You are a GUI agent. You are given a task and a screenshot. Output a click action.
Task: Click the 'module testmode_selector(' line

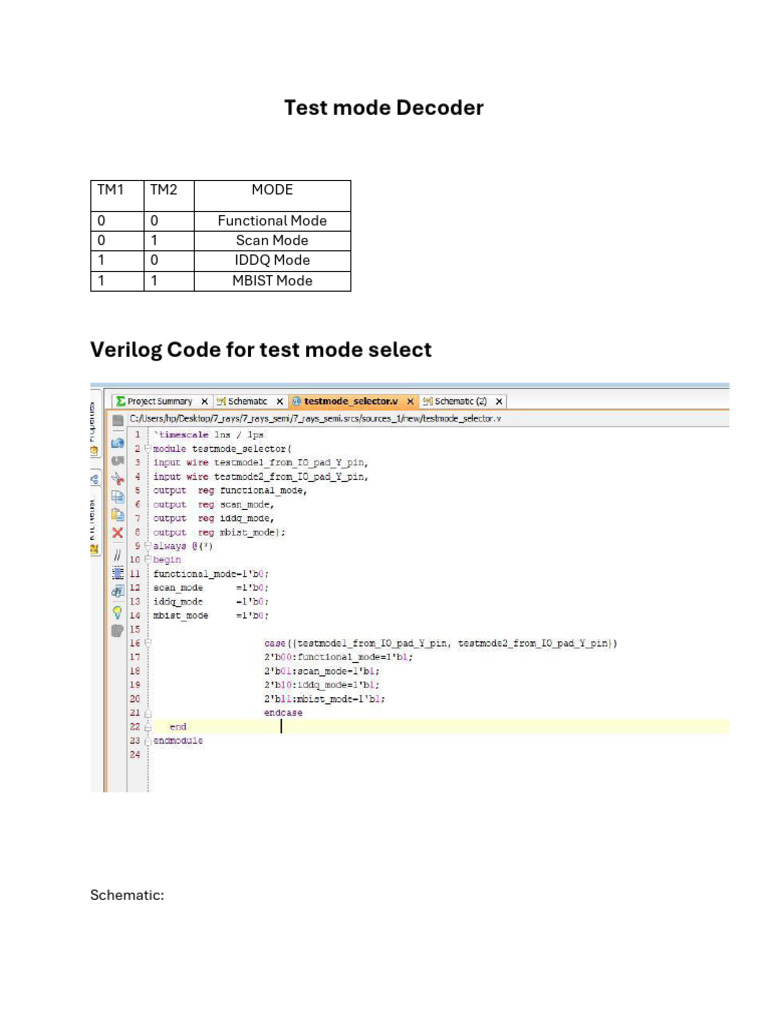click(222, 449)
